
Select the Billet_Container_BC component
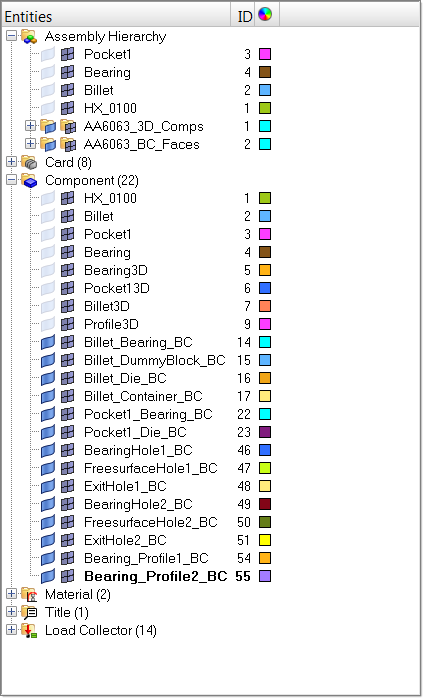pyautogui.click(x=143, y=396)
